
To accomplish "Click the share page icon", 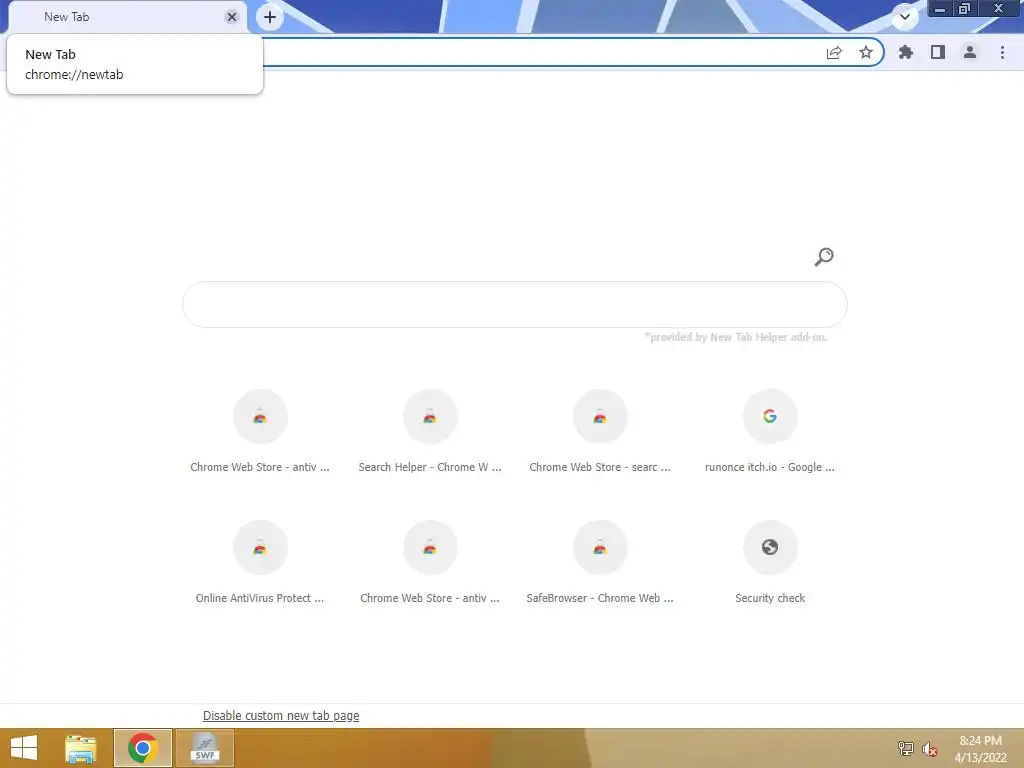I will [x=834, y=52].
